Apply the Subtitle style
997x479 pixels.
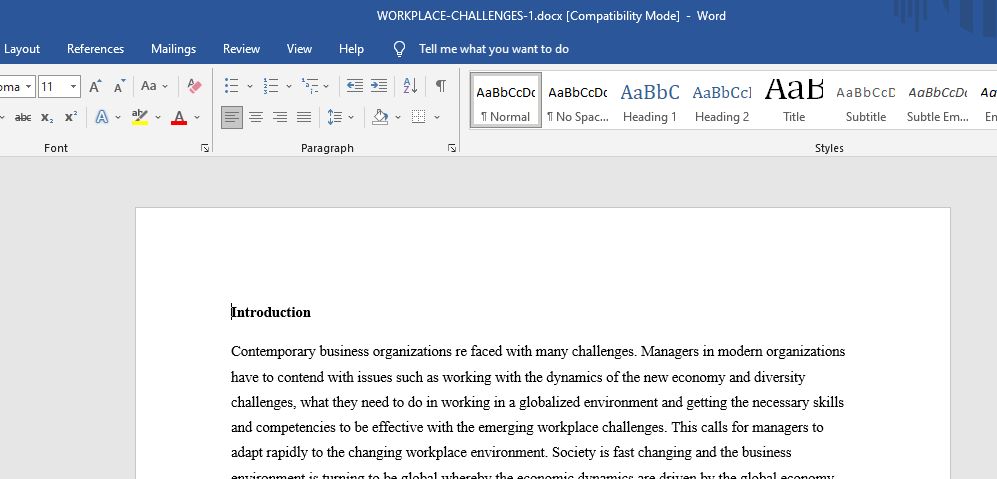pyautogui.click(x=865, y=100)
